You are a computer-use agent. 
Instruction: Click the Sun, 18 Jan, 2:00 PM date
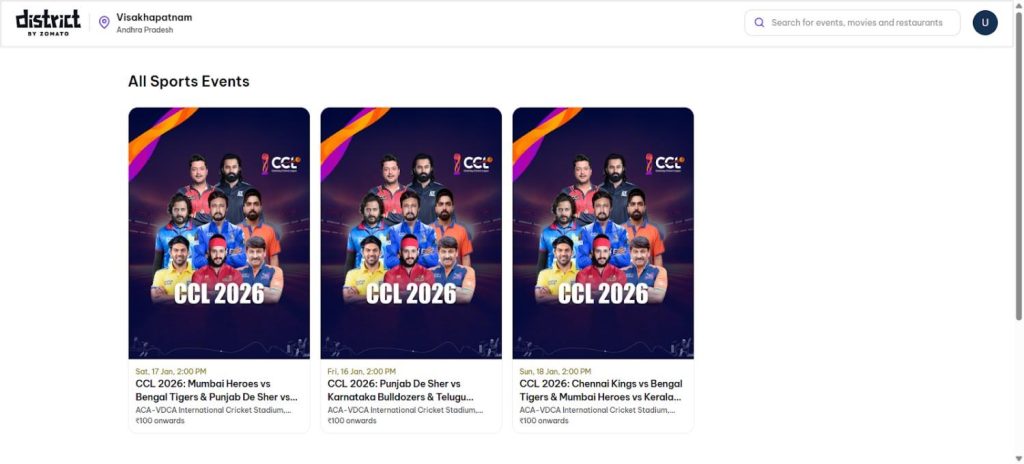[554, 371]
